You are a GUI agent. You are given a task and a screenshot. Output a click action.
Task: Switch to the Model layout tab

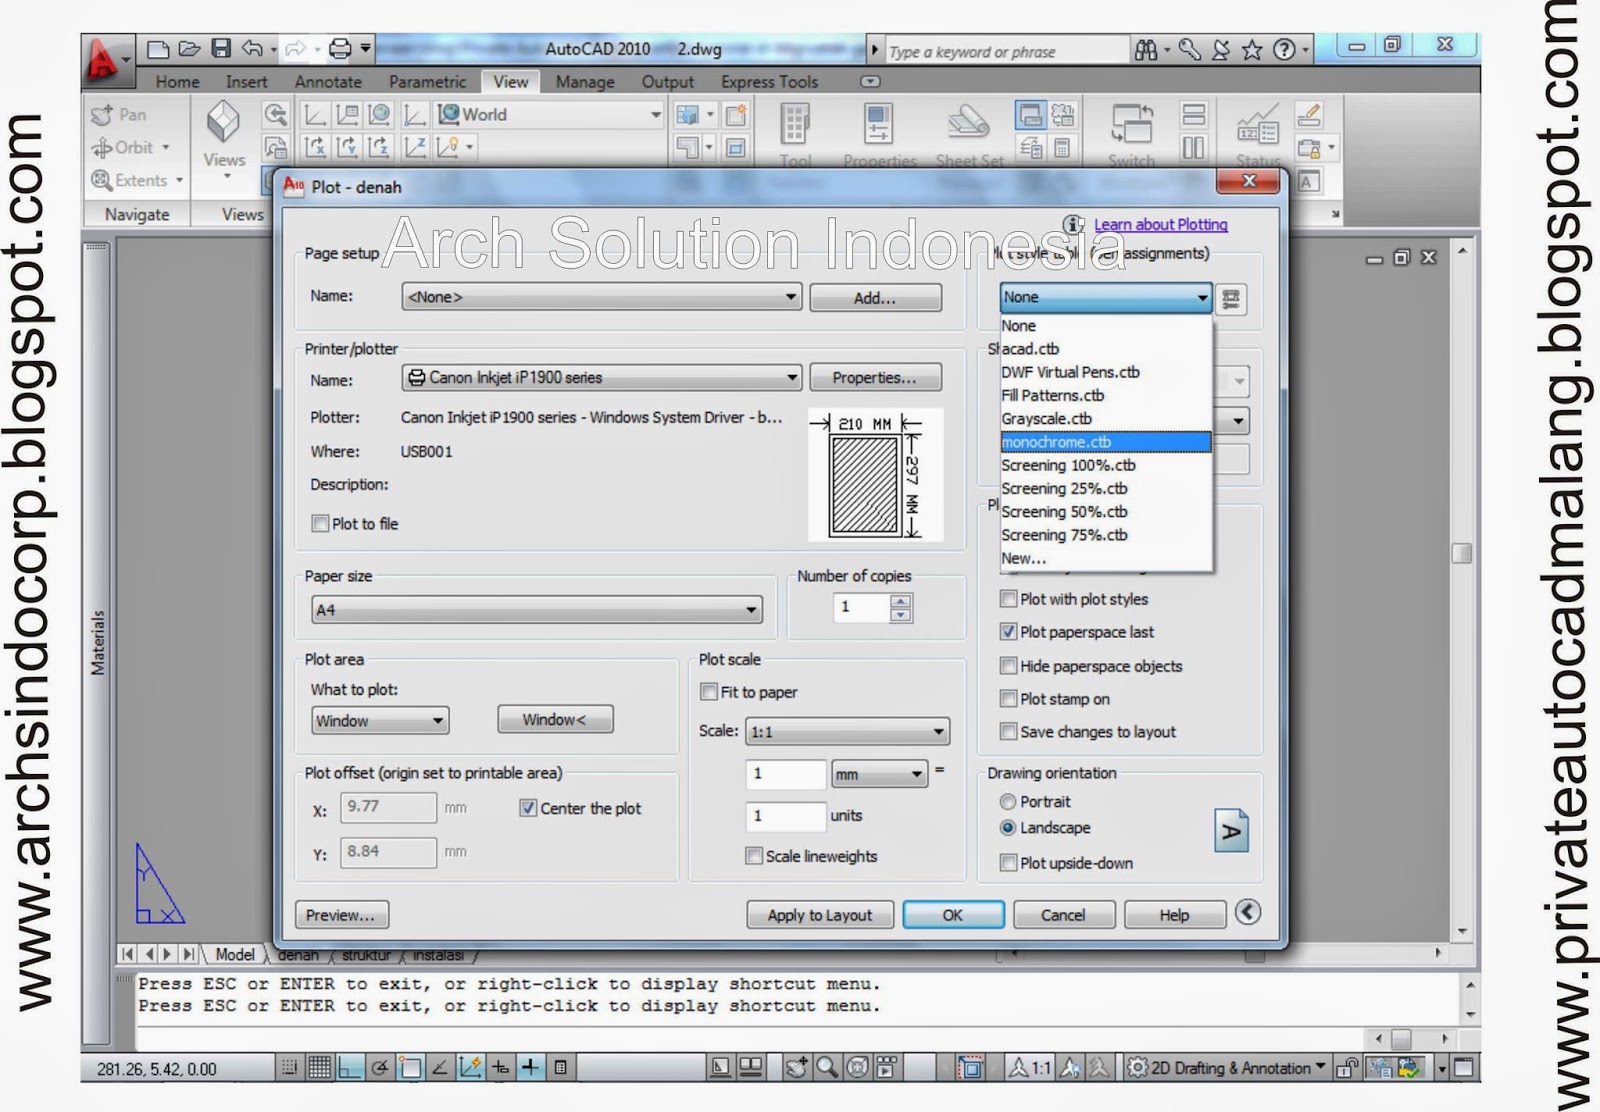pos(235,955)
